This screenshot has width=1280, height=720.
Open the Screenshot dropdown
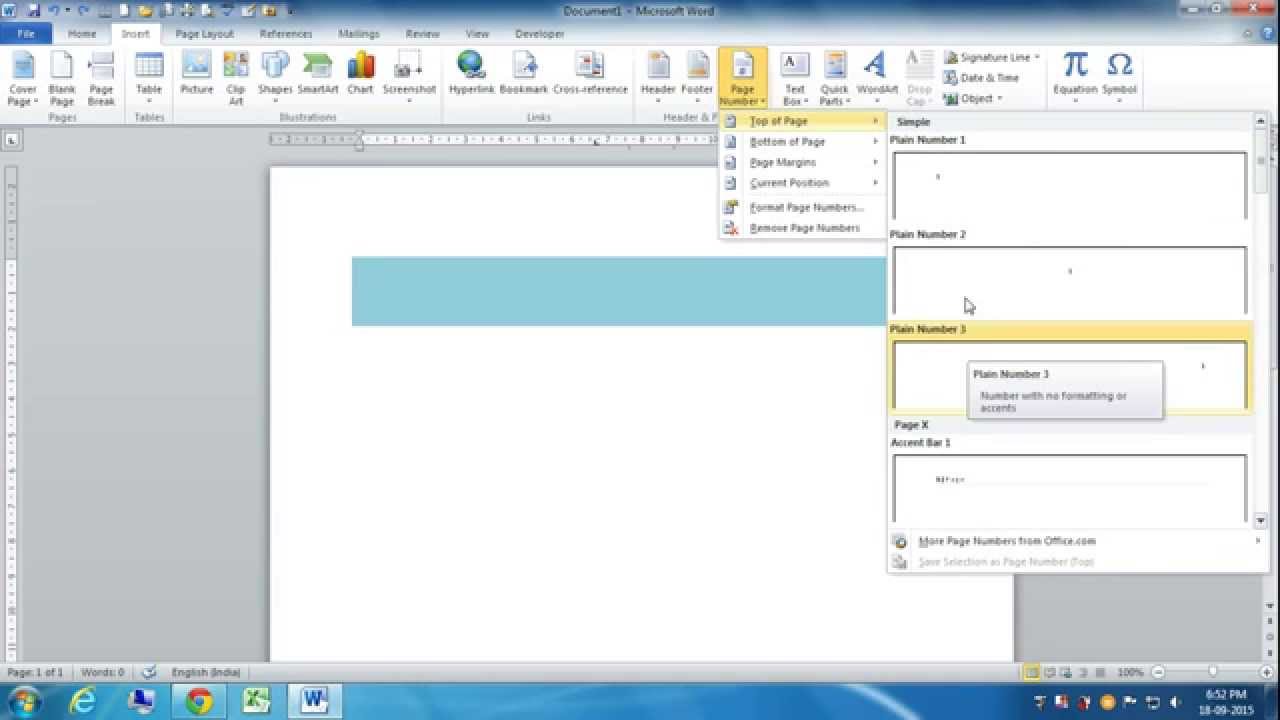click(x=409, y=79)
